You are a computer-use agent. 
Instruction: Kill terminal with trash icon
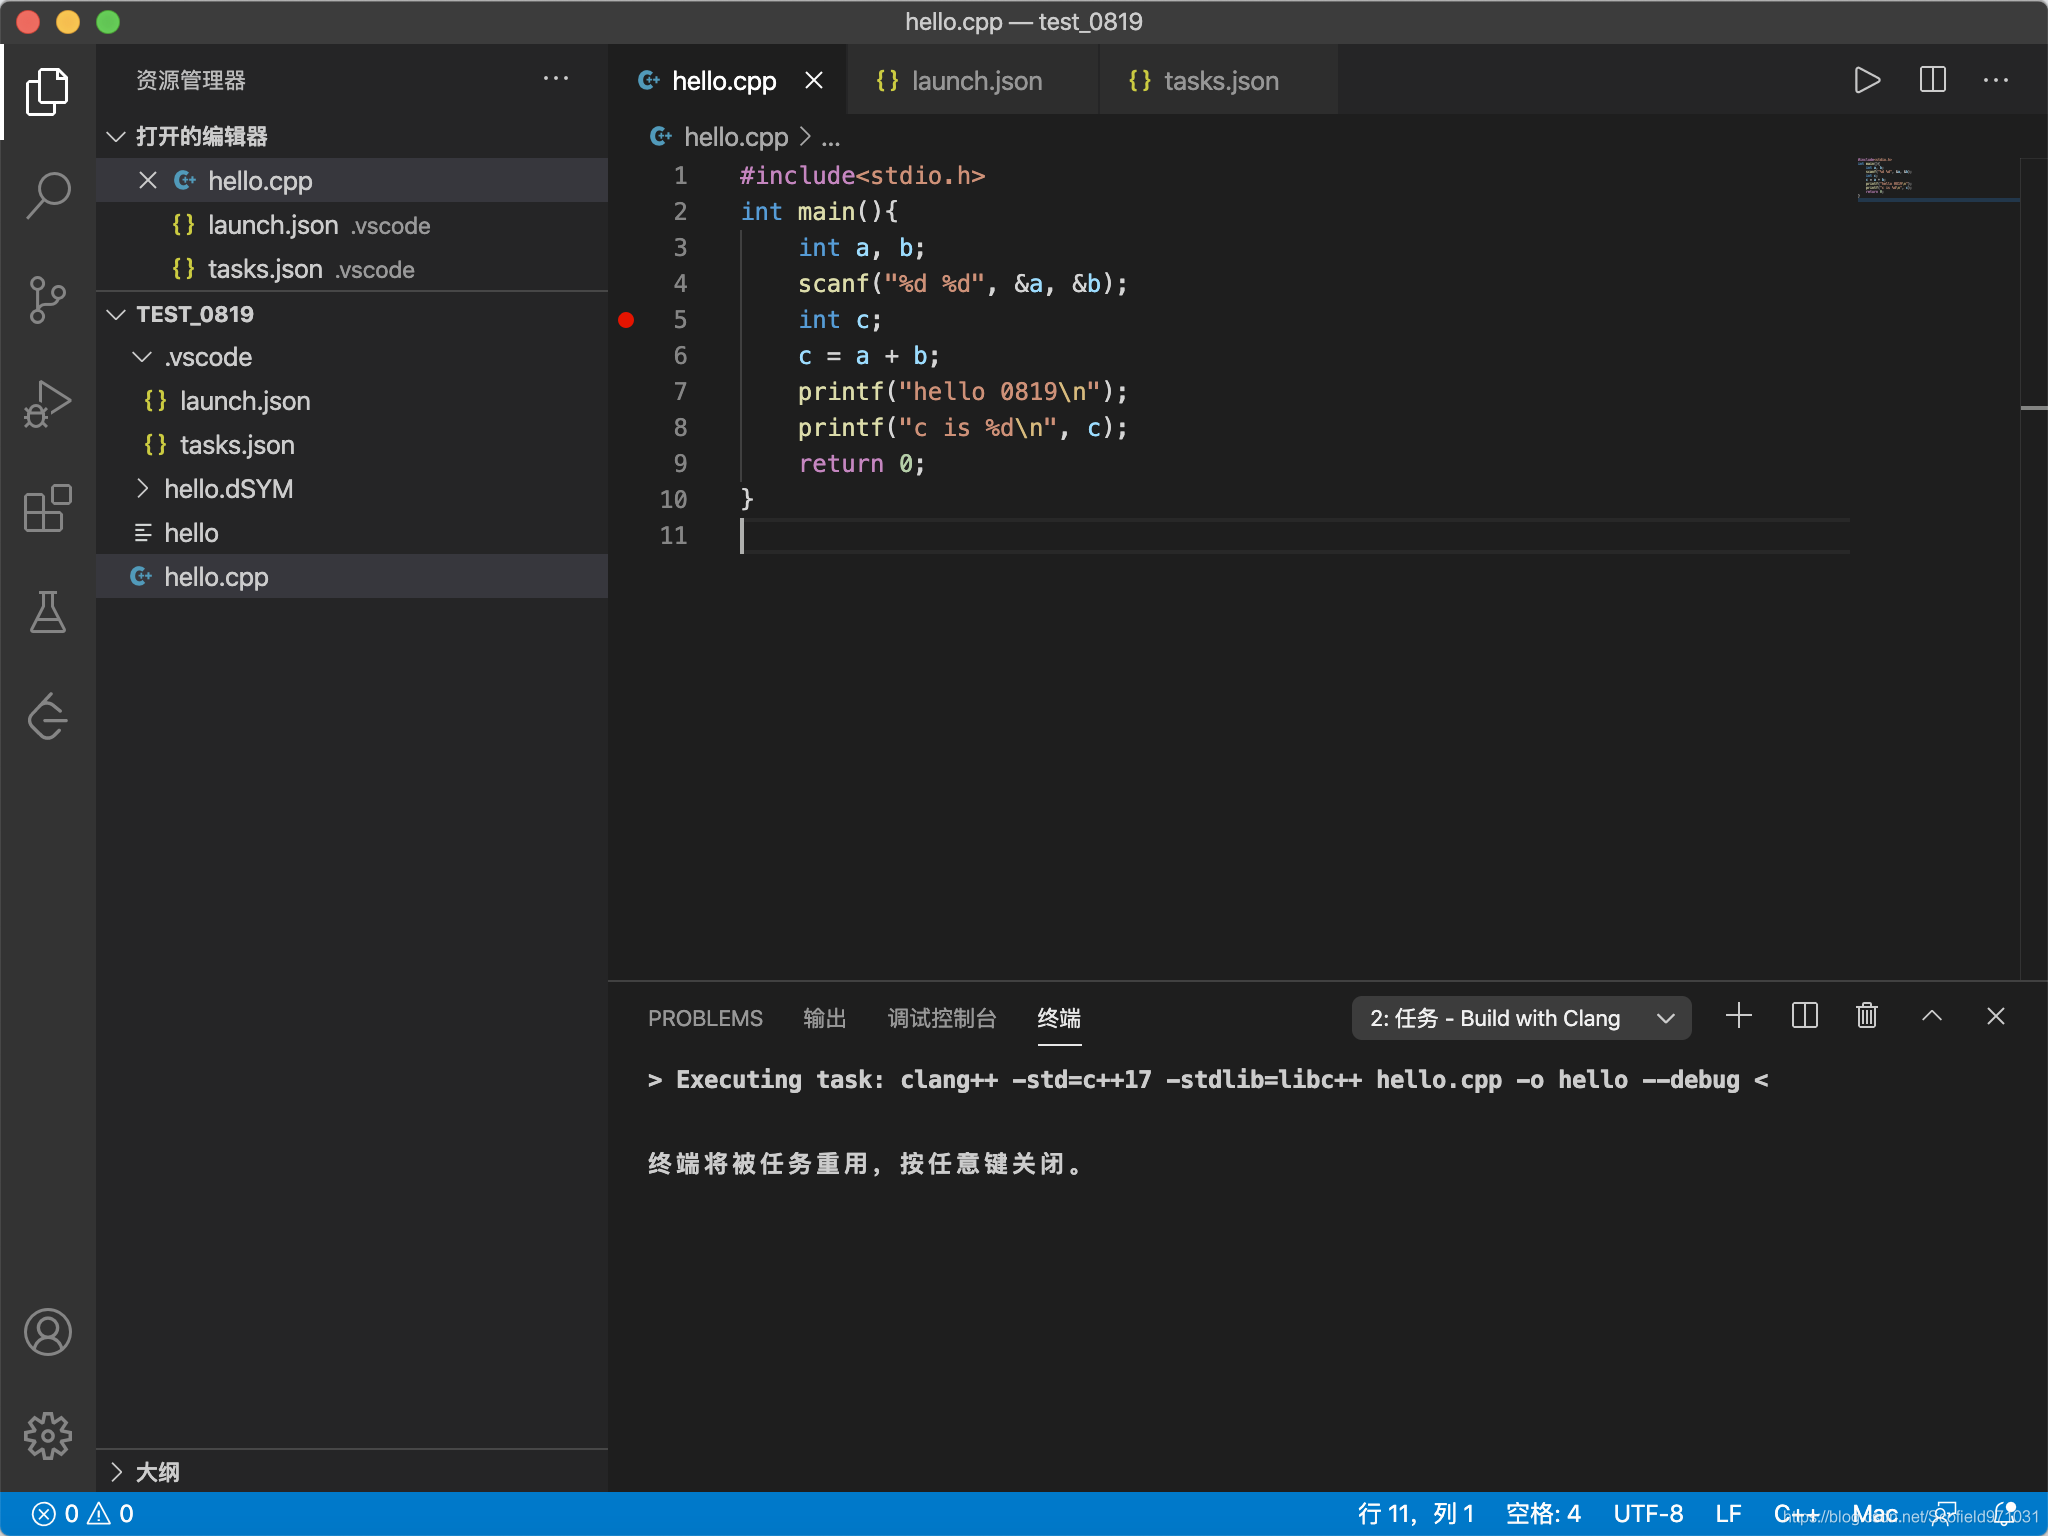click(x=1866, y=1016)
